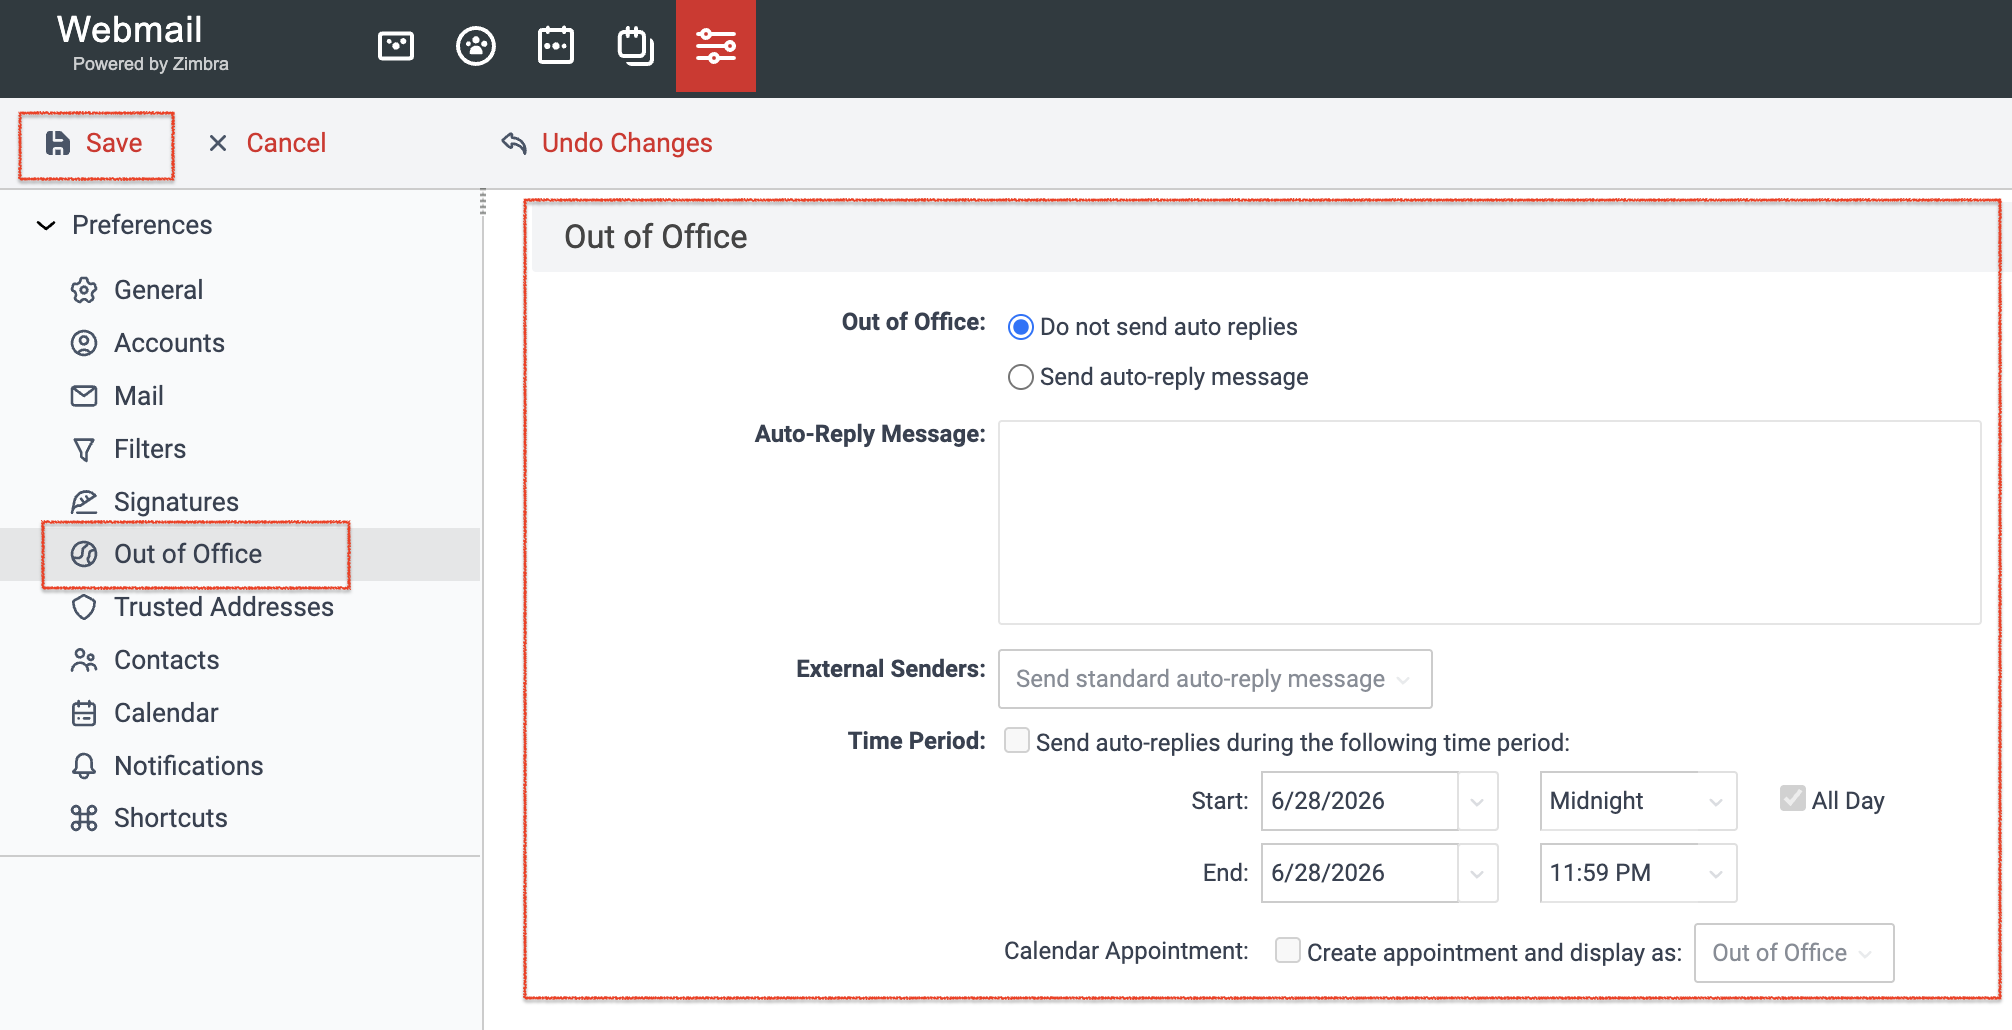Open Shortcuts preferences section
This screenshot has height=1030, width=2012.
[171, 818]
